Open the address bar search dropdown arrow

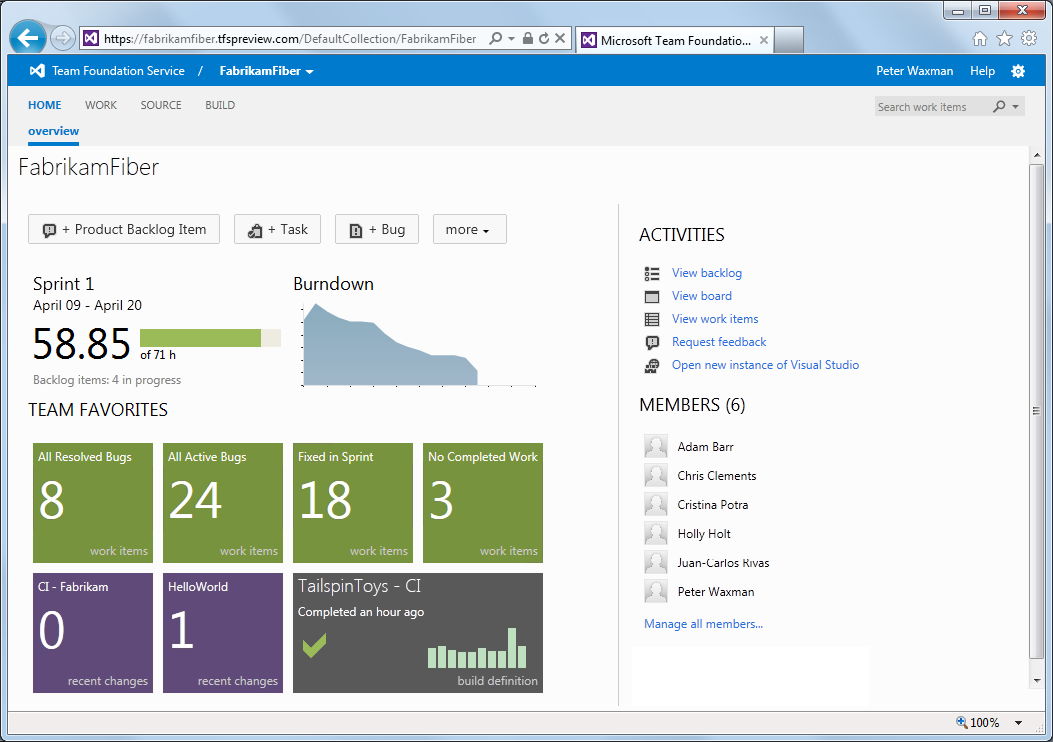click(x=511, y=38)
